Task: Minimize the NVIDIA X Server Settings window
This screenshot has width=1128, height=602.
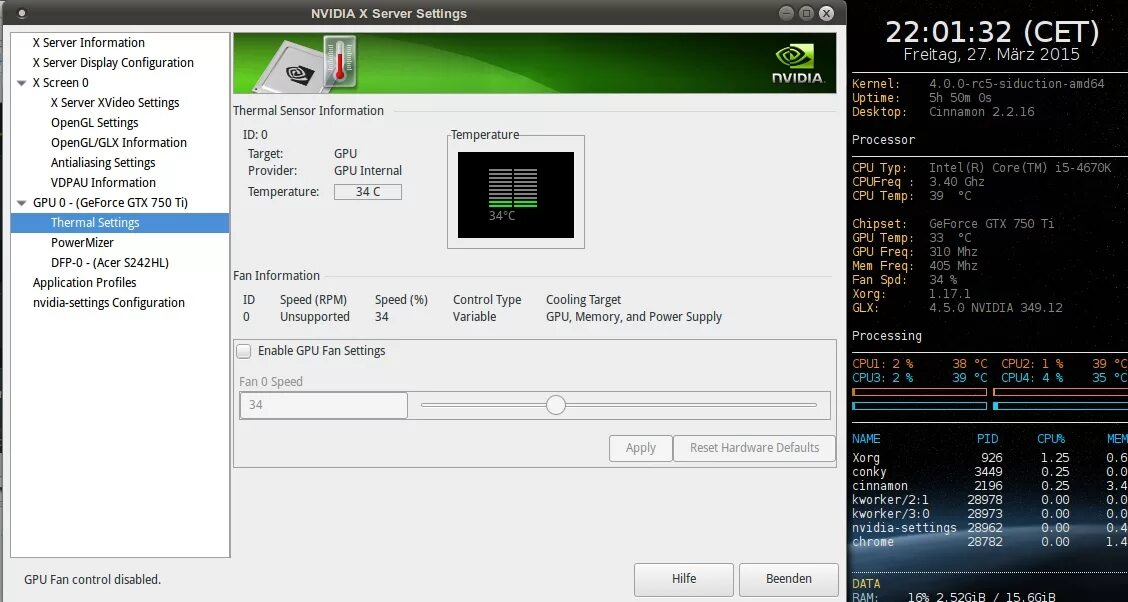Action: point(786,13)
